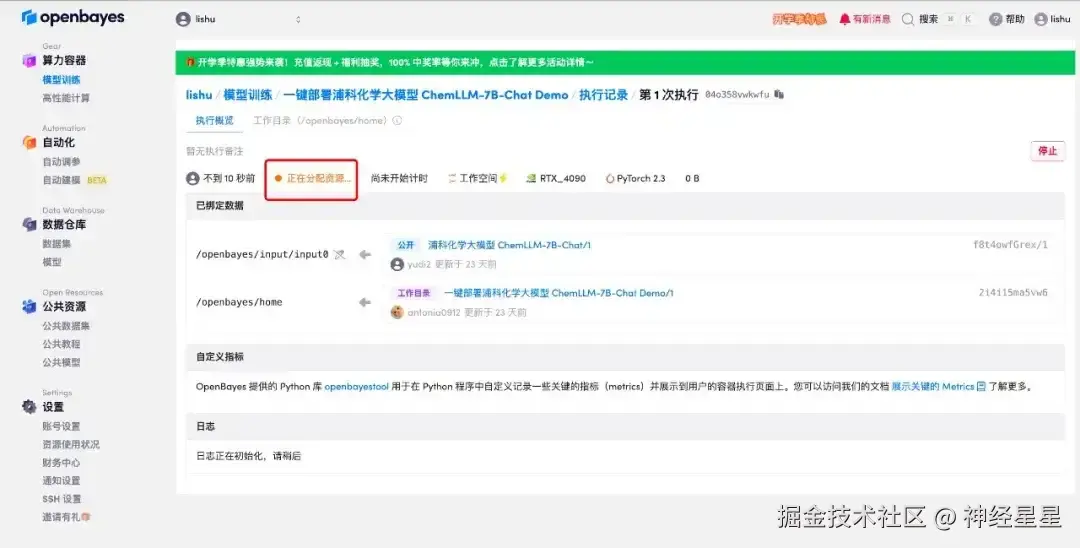This screenshot has width=1080, height=548.
Task: Click the red 停止 button
Action: point(1048,151)
